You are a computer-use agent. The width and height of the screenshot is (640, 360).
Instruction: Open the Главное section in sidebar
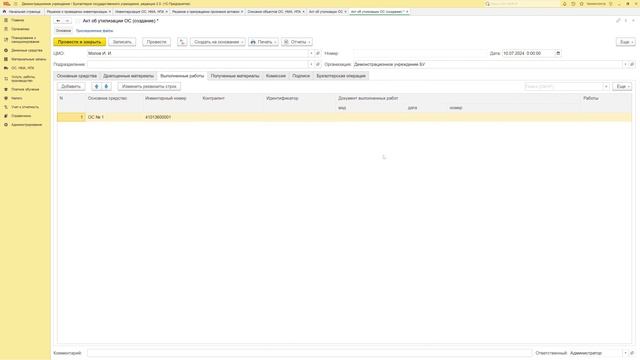[18, 20]
